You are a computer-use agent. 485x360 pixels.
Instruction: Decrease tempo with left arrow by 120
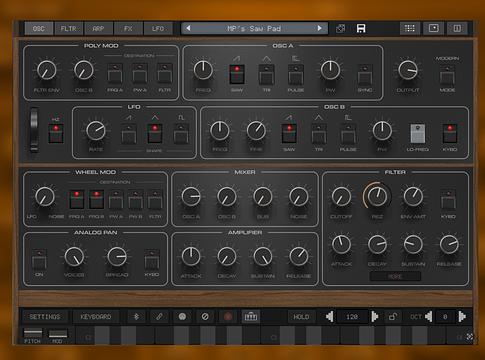(329, 317)
